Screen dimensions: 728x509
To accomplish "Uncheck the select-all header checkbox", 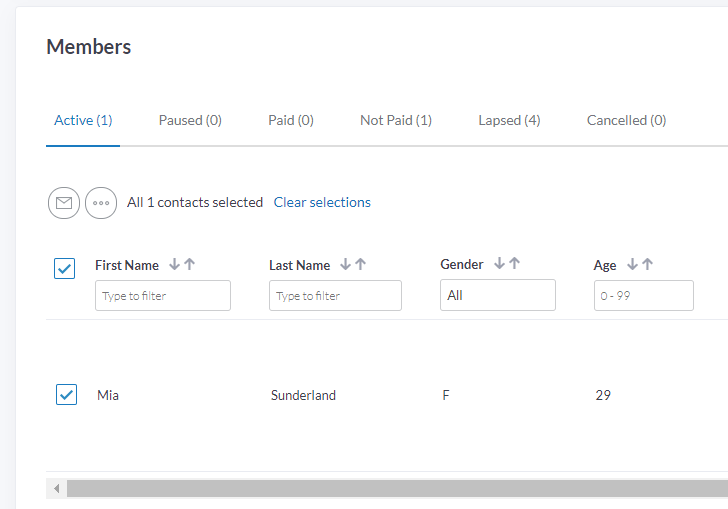I will point(65,268).
